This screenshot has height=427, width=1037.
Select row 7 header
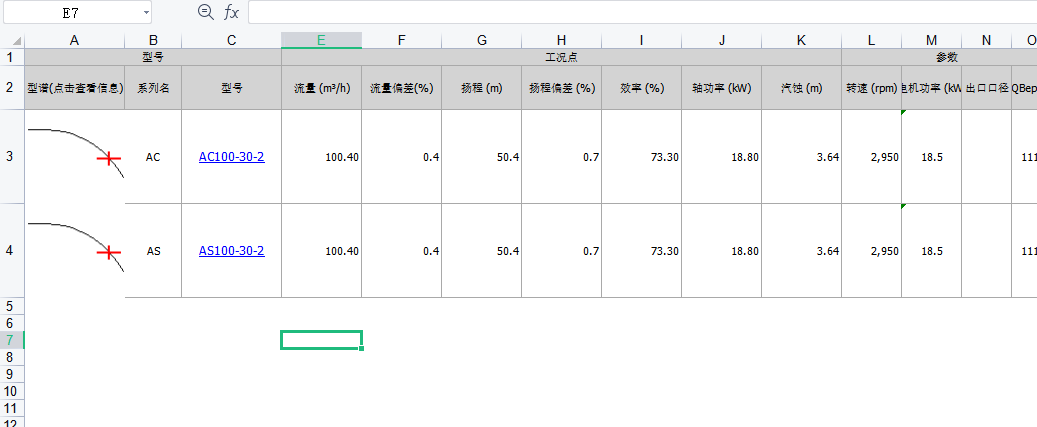12,340
